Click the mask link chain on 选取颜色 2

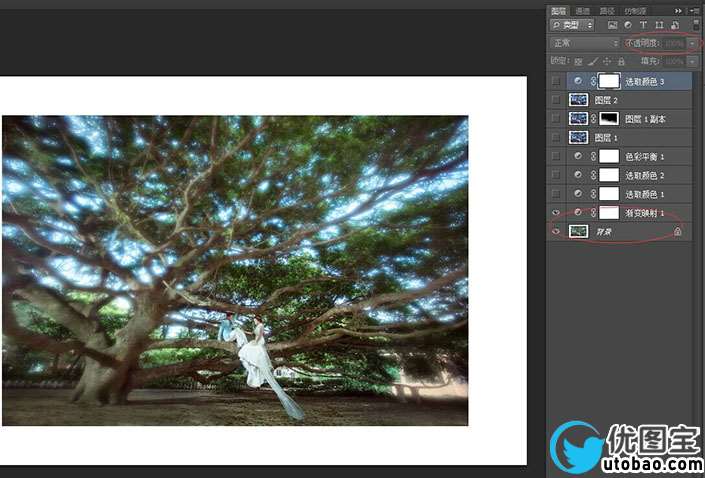click(x=593, y=175)
